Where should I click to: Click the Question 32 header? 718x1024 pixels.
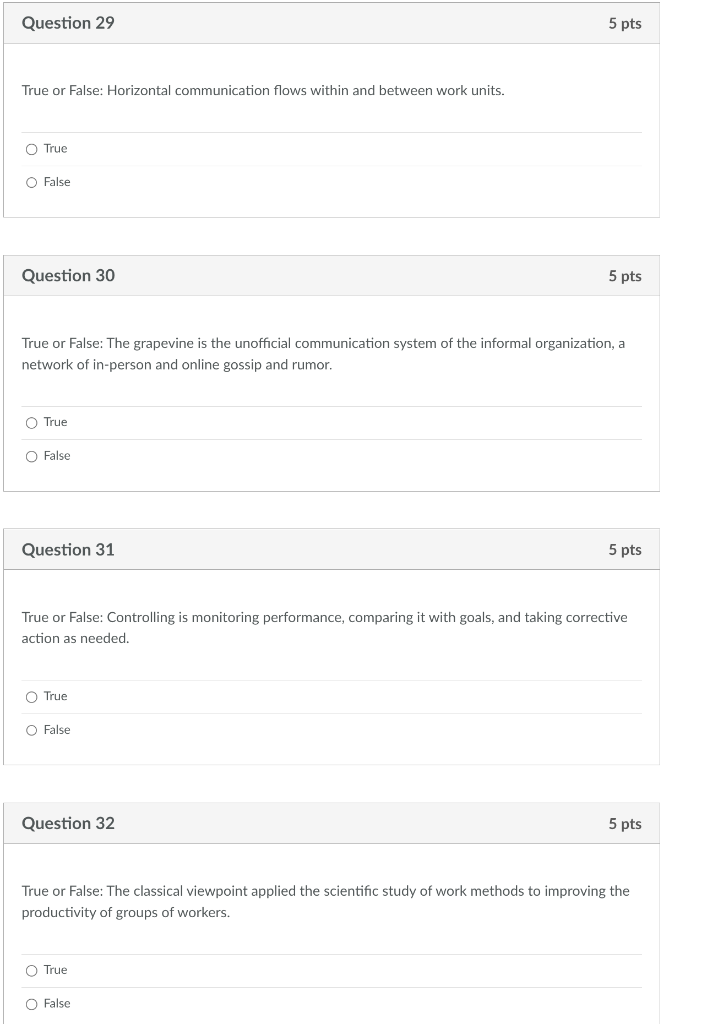click(x=68, y=823)
